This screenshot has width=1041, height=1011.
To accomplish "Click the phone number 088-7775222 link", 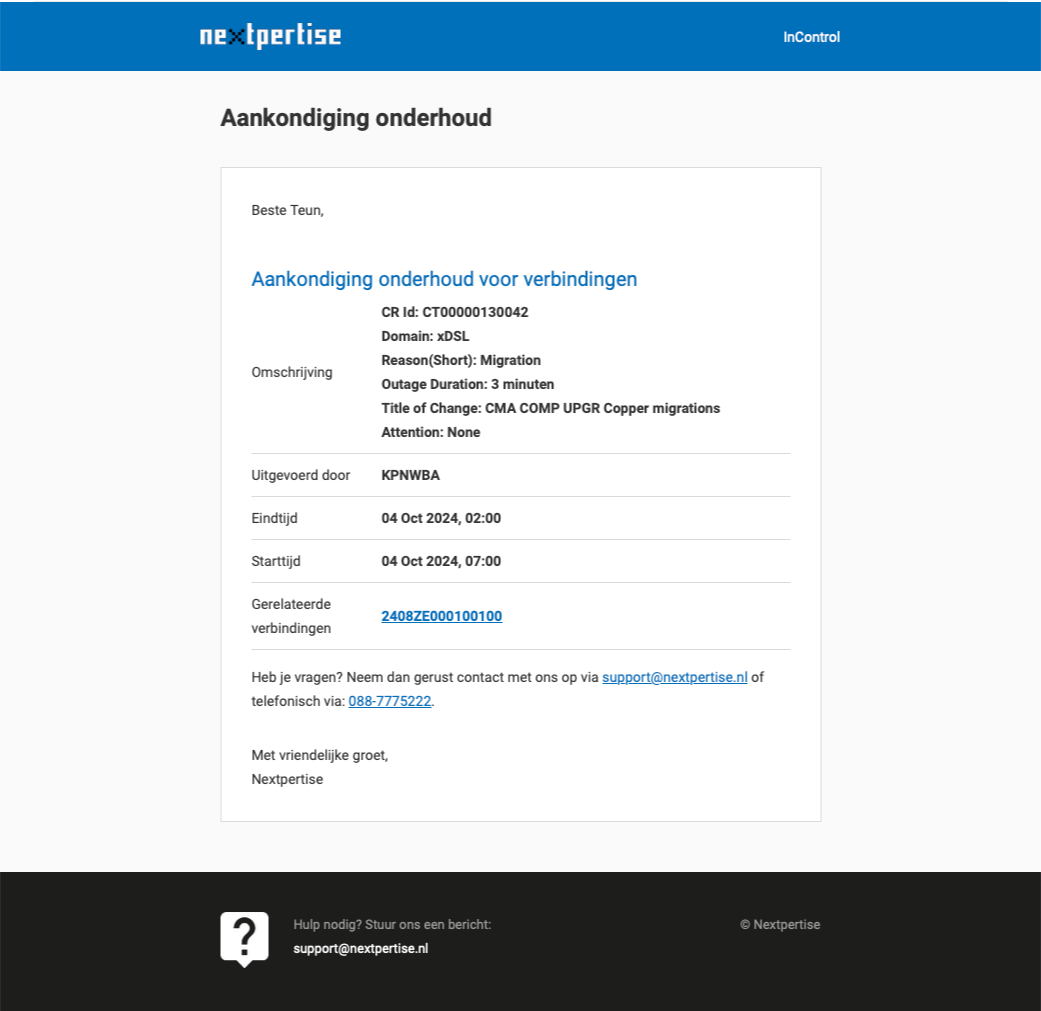I will [390, 701].
